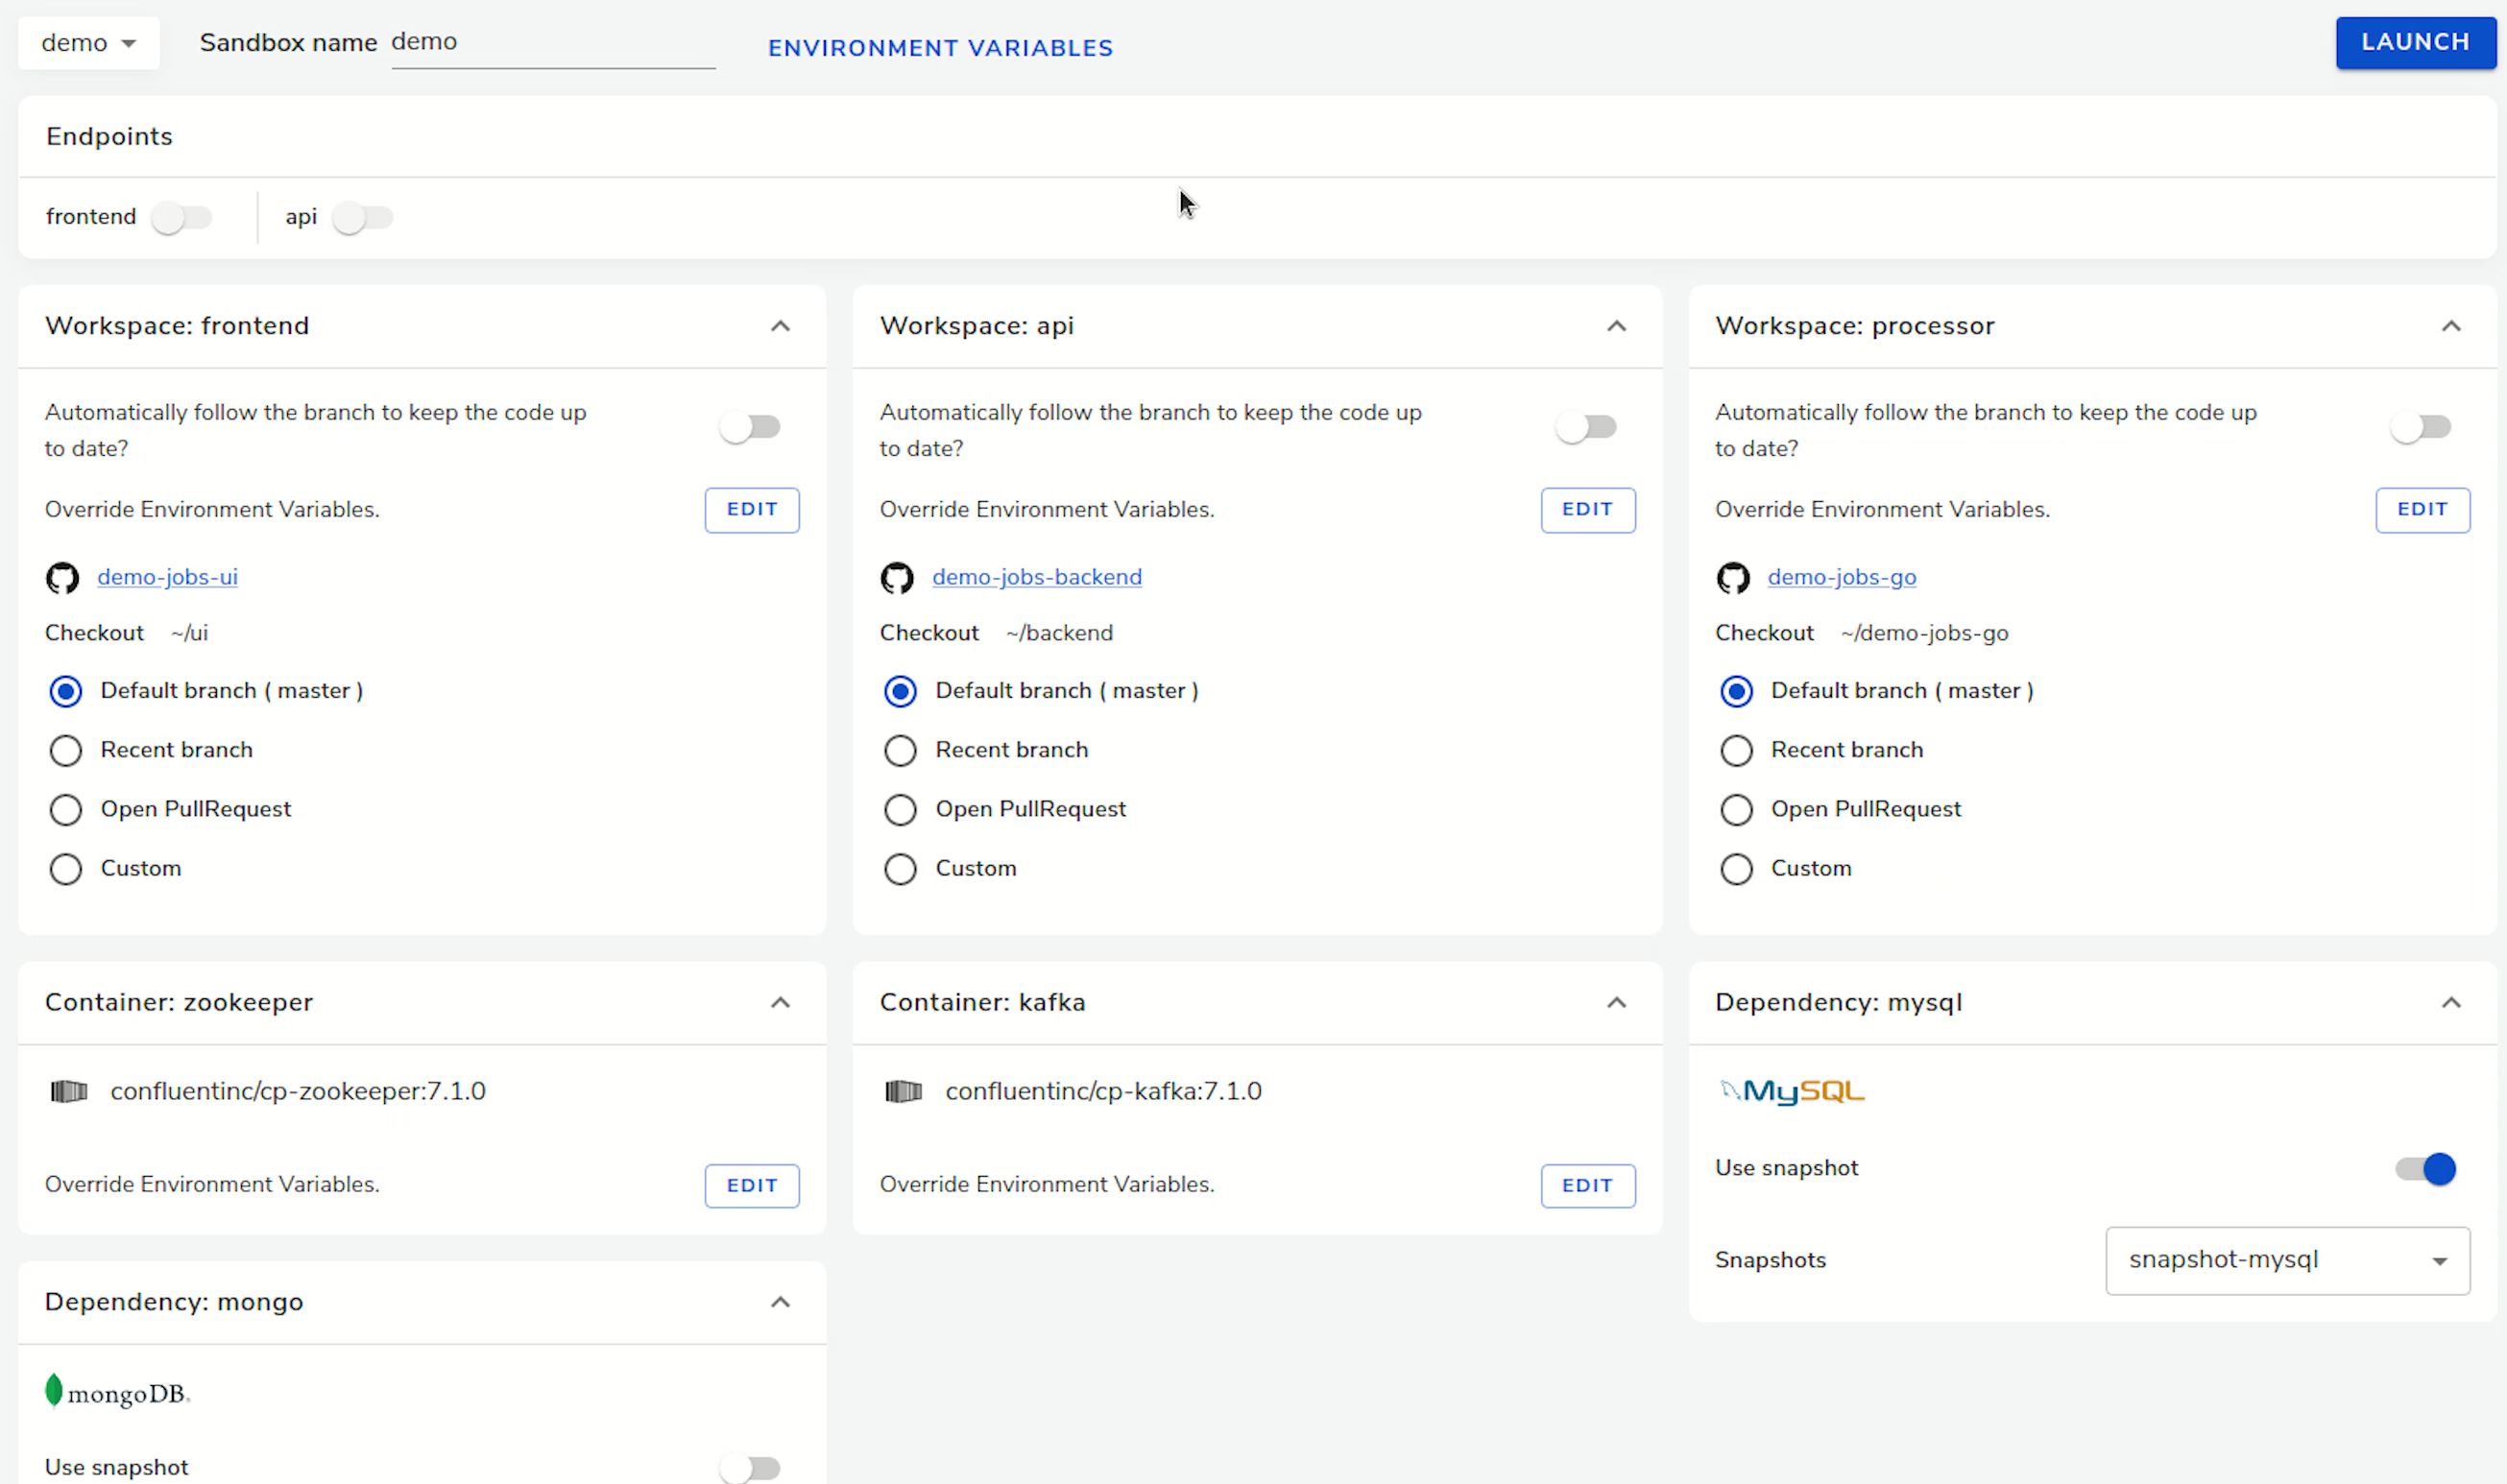The height and width of the screenshot is (1484, 2507).
Task: Collapse the Workspace: frontend panel
Action: 780,327
